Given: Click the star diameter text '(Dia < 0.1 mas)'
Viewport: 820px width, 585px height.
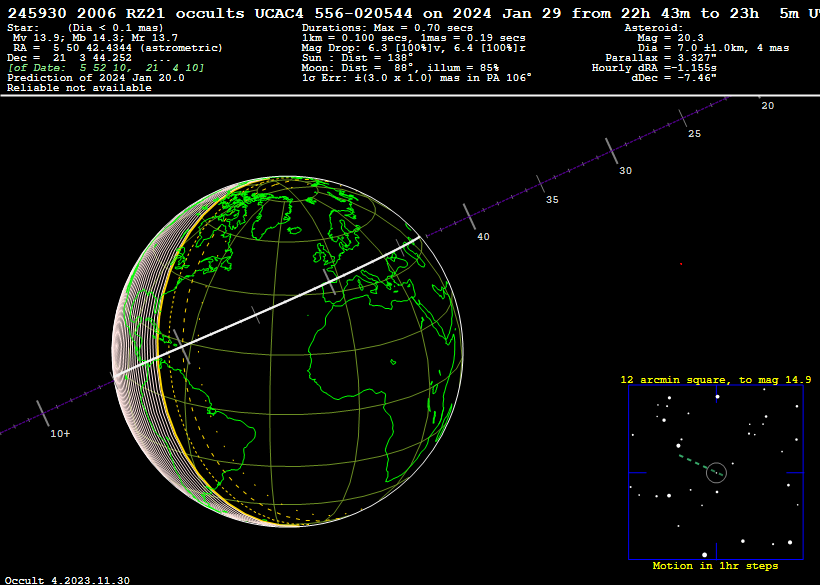Looking at the screenshot, I should click(116, 28).
